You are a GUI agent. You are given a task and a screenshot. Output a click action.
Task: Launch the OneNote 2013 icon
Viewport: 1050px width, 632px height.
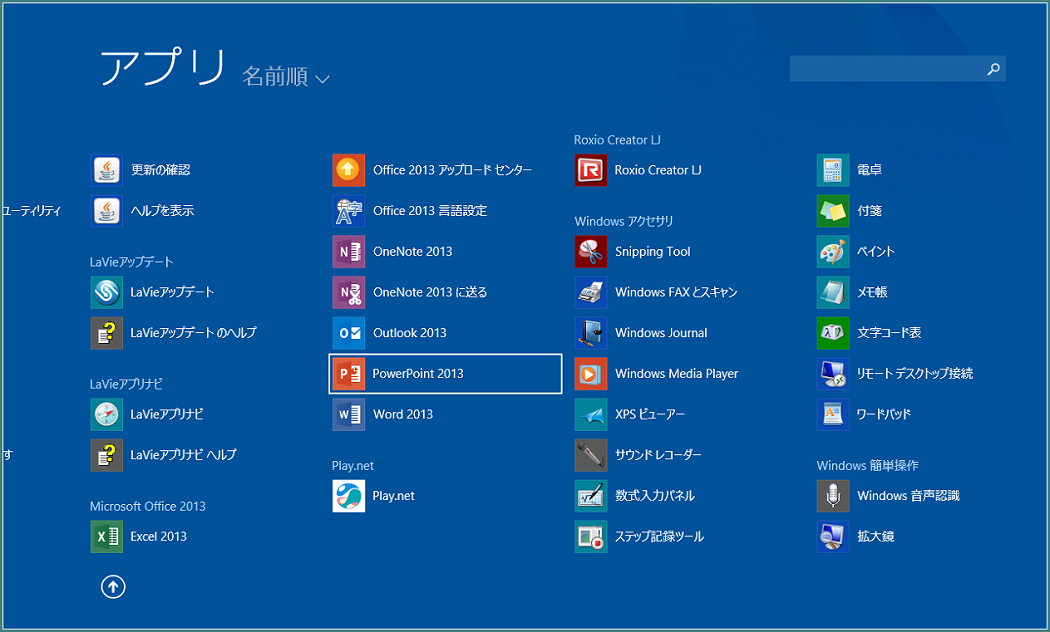tap(349, 252)
